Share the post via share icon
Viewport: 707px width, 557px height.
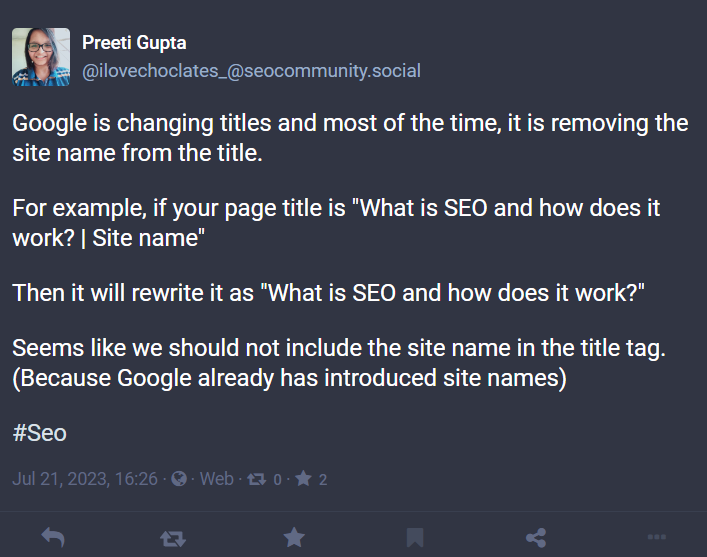pos(536,538)
